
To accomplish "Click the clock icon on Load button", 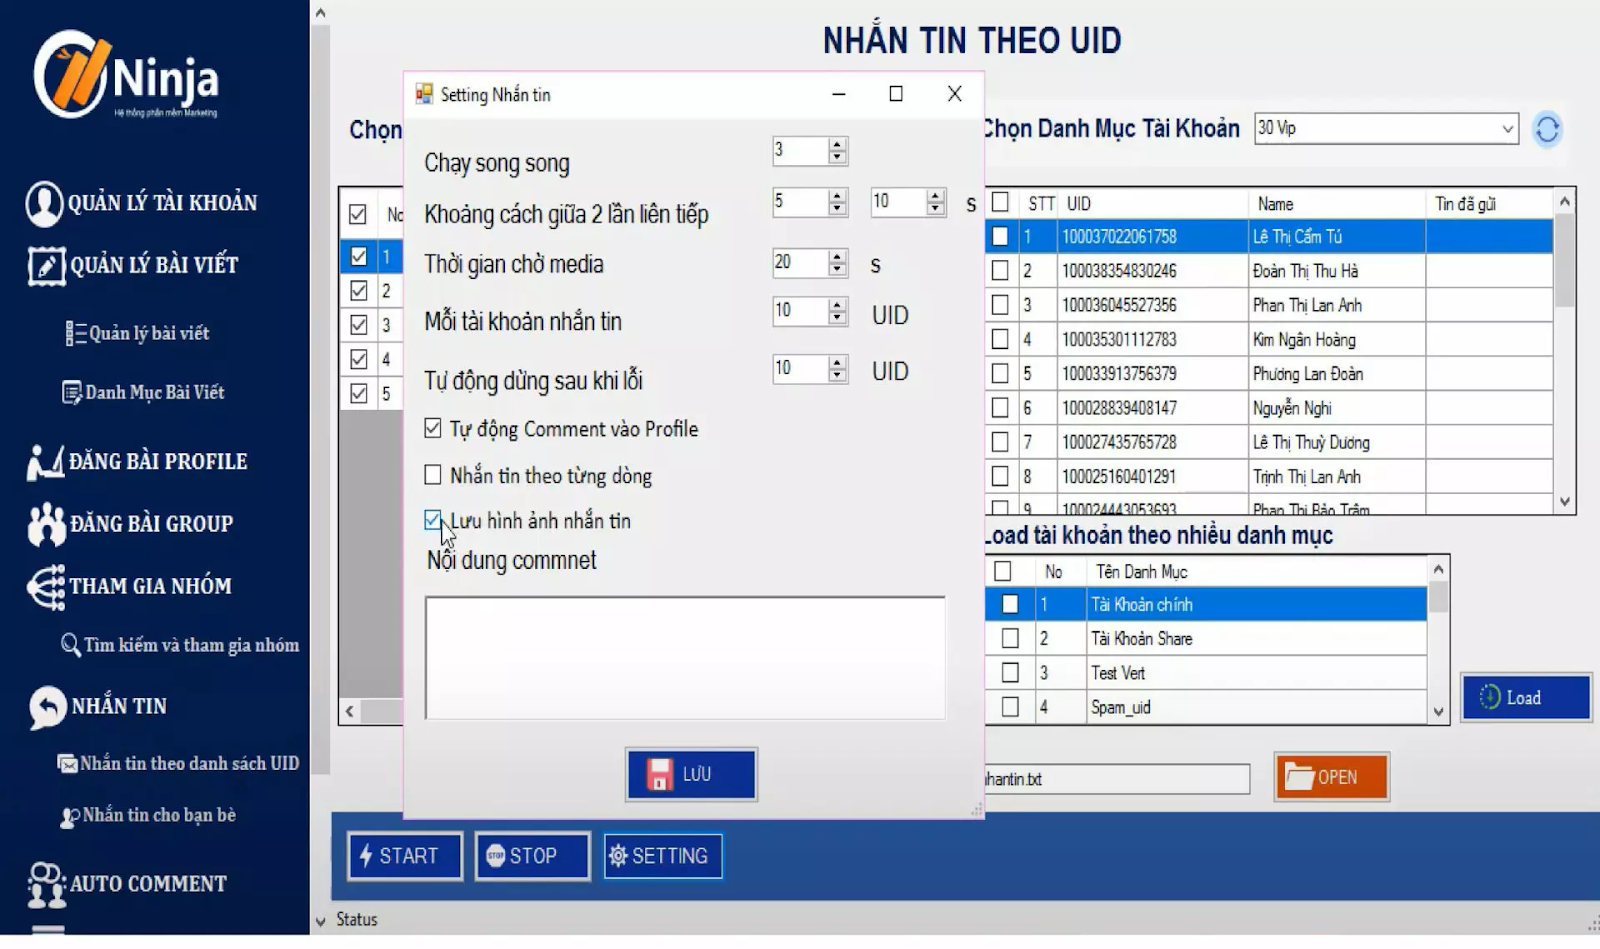I will click(x=1489, y=697).
